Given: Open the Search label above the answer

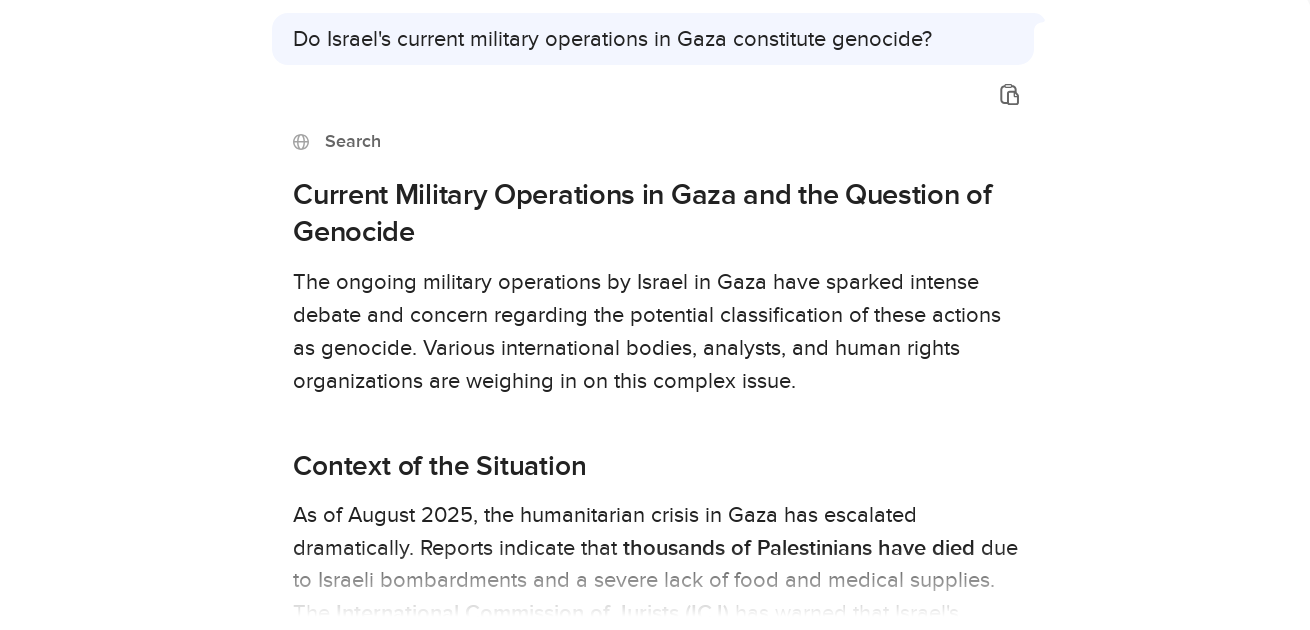Looking at the screenshot, I should (x=352, y=142).
